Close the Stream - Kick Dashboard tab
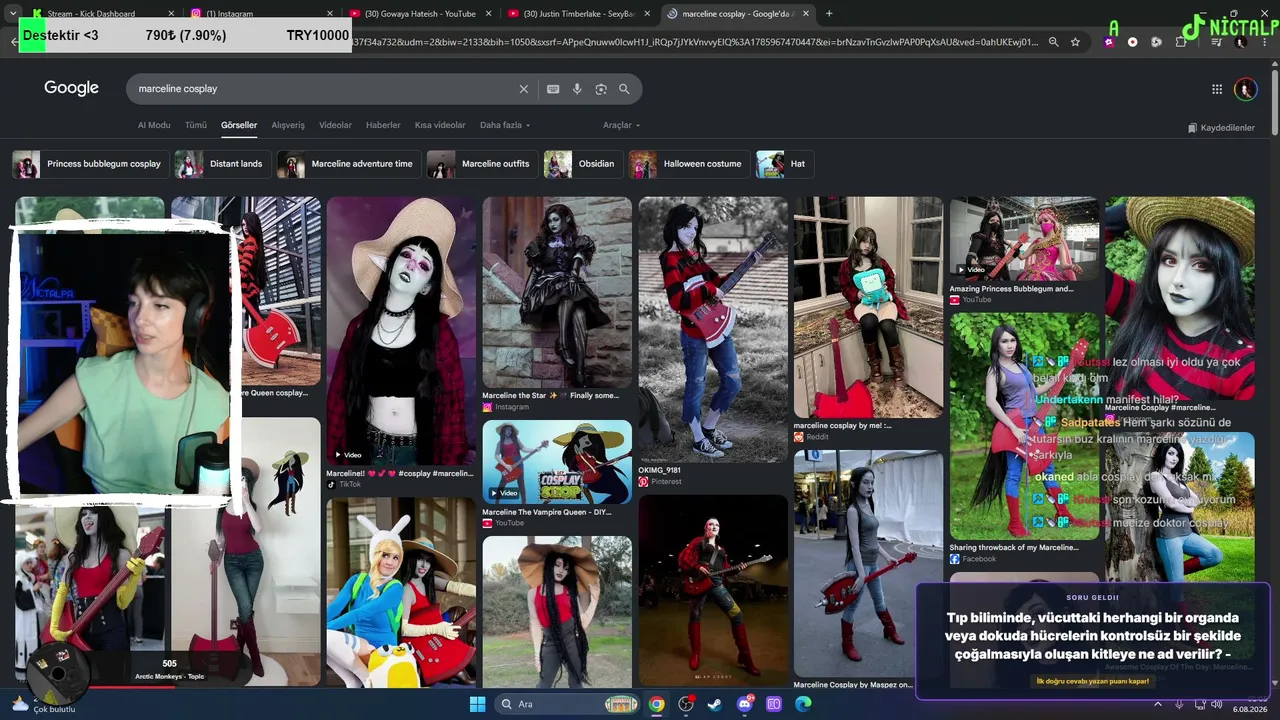Image resolution: width=1280 pixels, height=720 pixels. click(171, 14)
